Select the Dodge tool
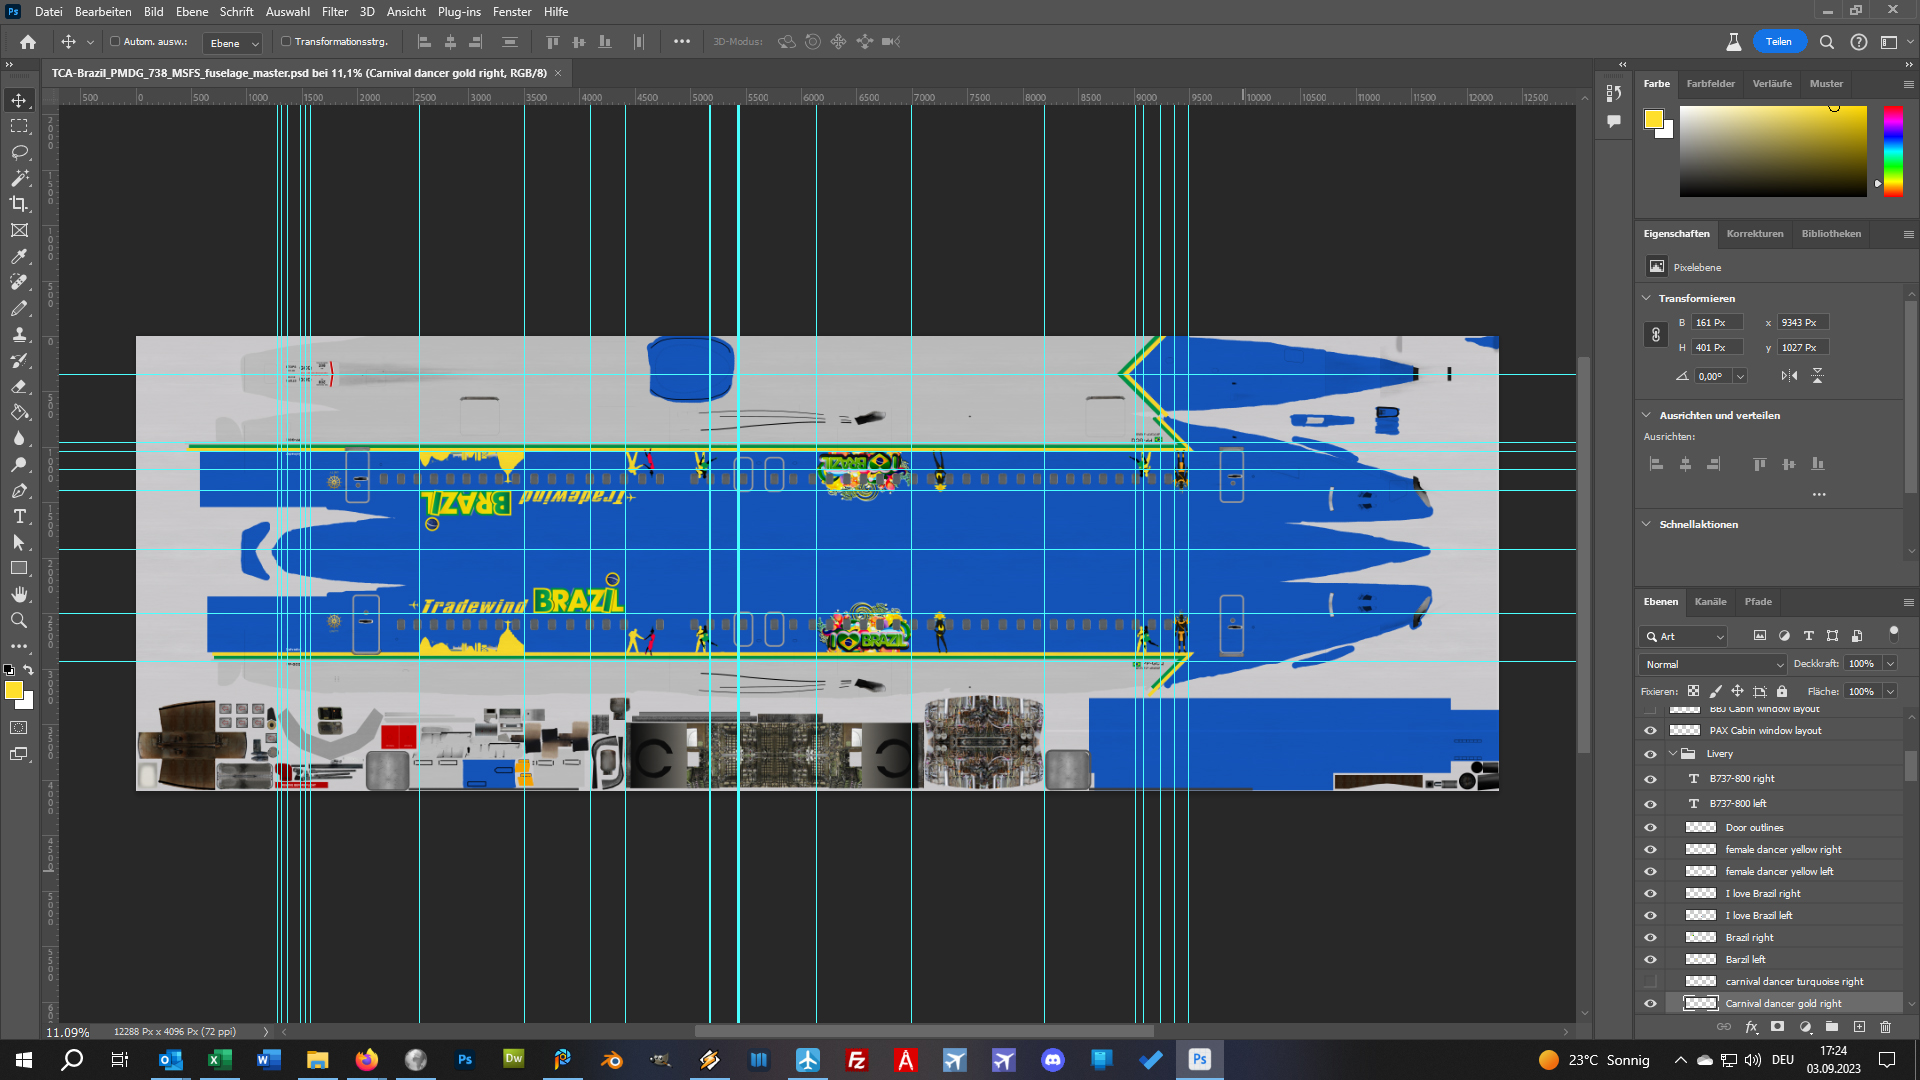Screen dimensions: 1920x1080 tap(19, 464)
